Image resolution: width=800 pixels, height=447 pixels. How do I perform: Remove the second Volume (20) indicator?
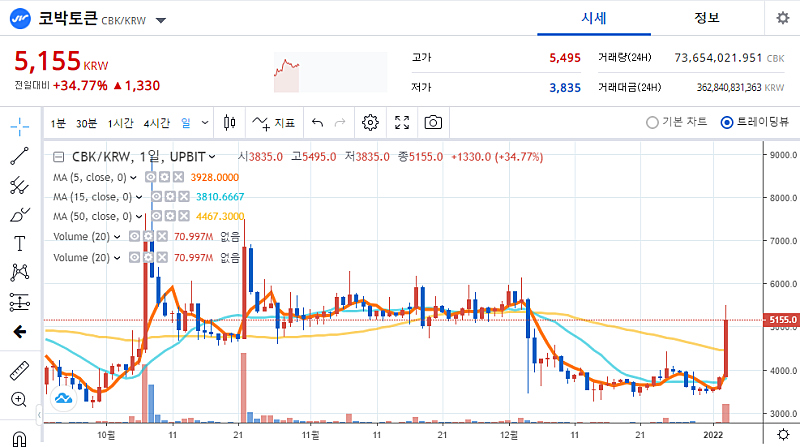tap(162, 257)
